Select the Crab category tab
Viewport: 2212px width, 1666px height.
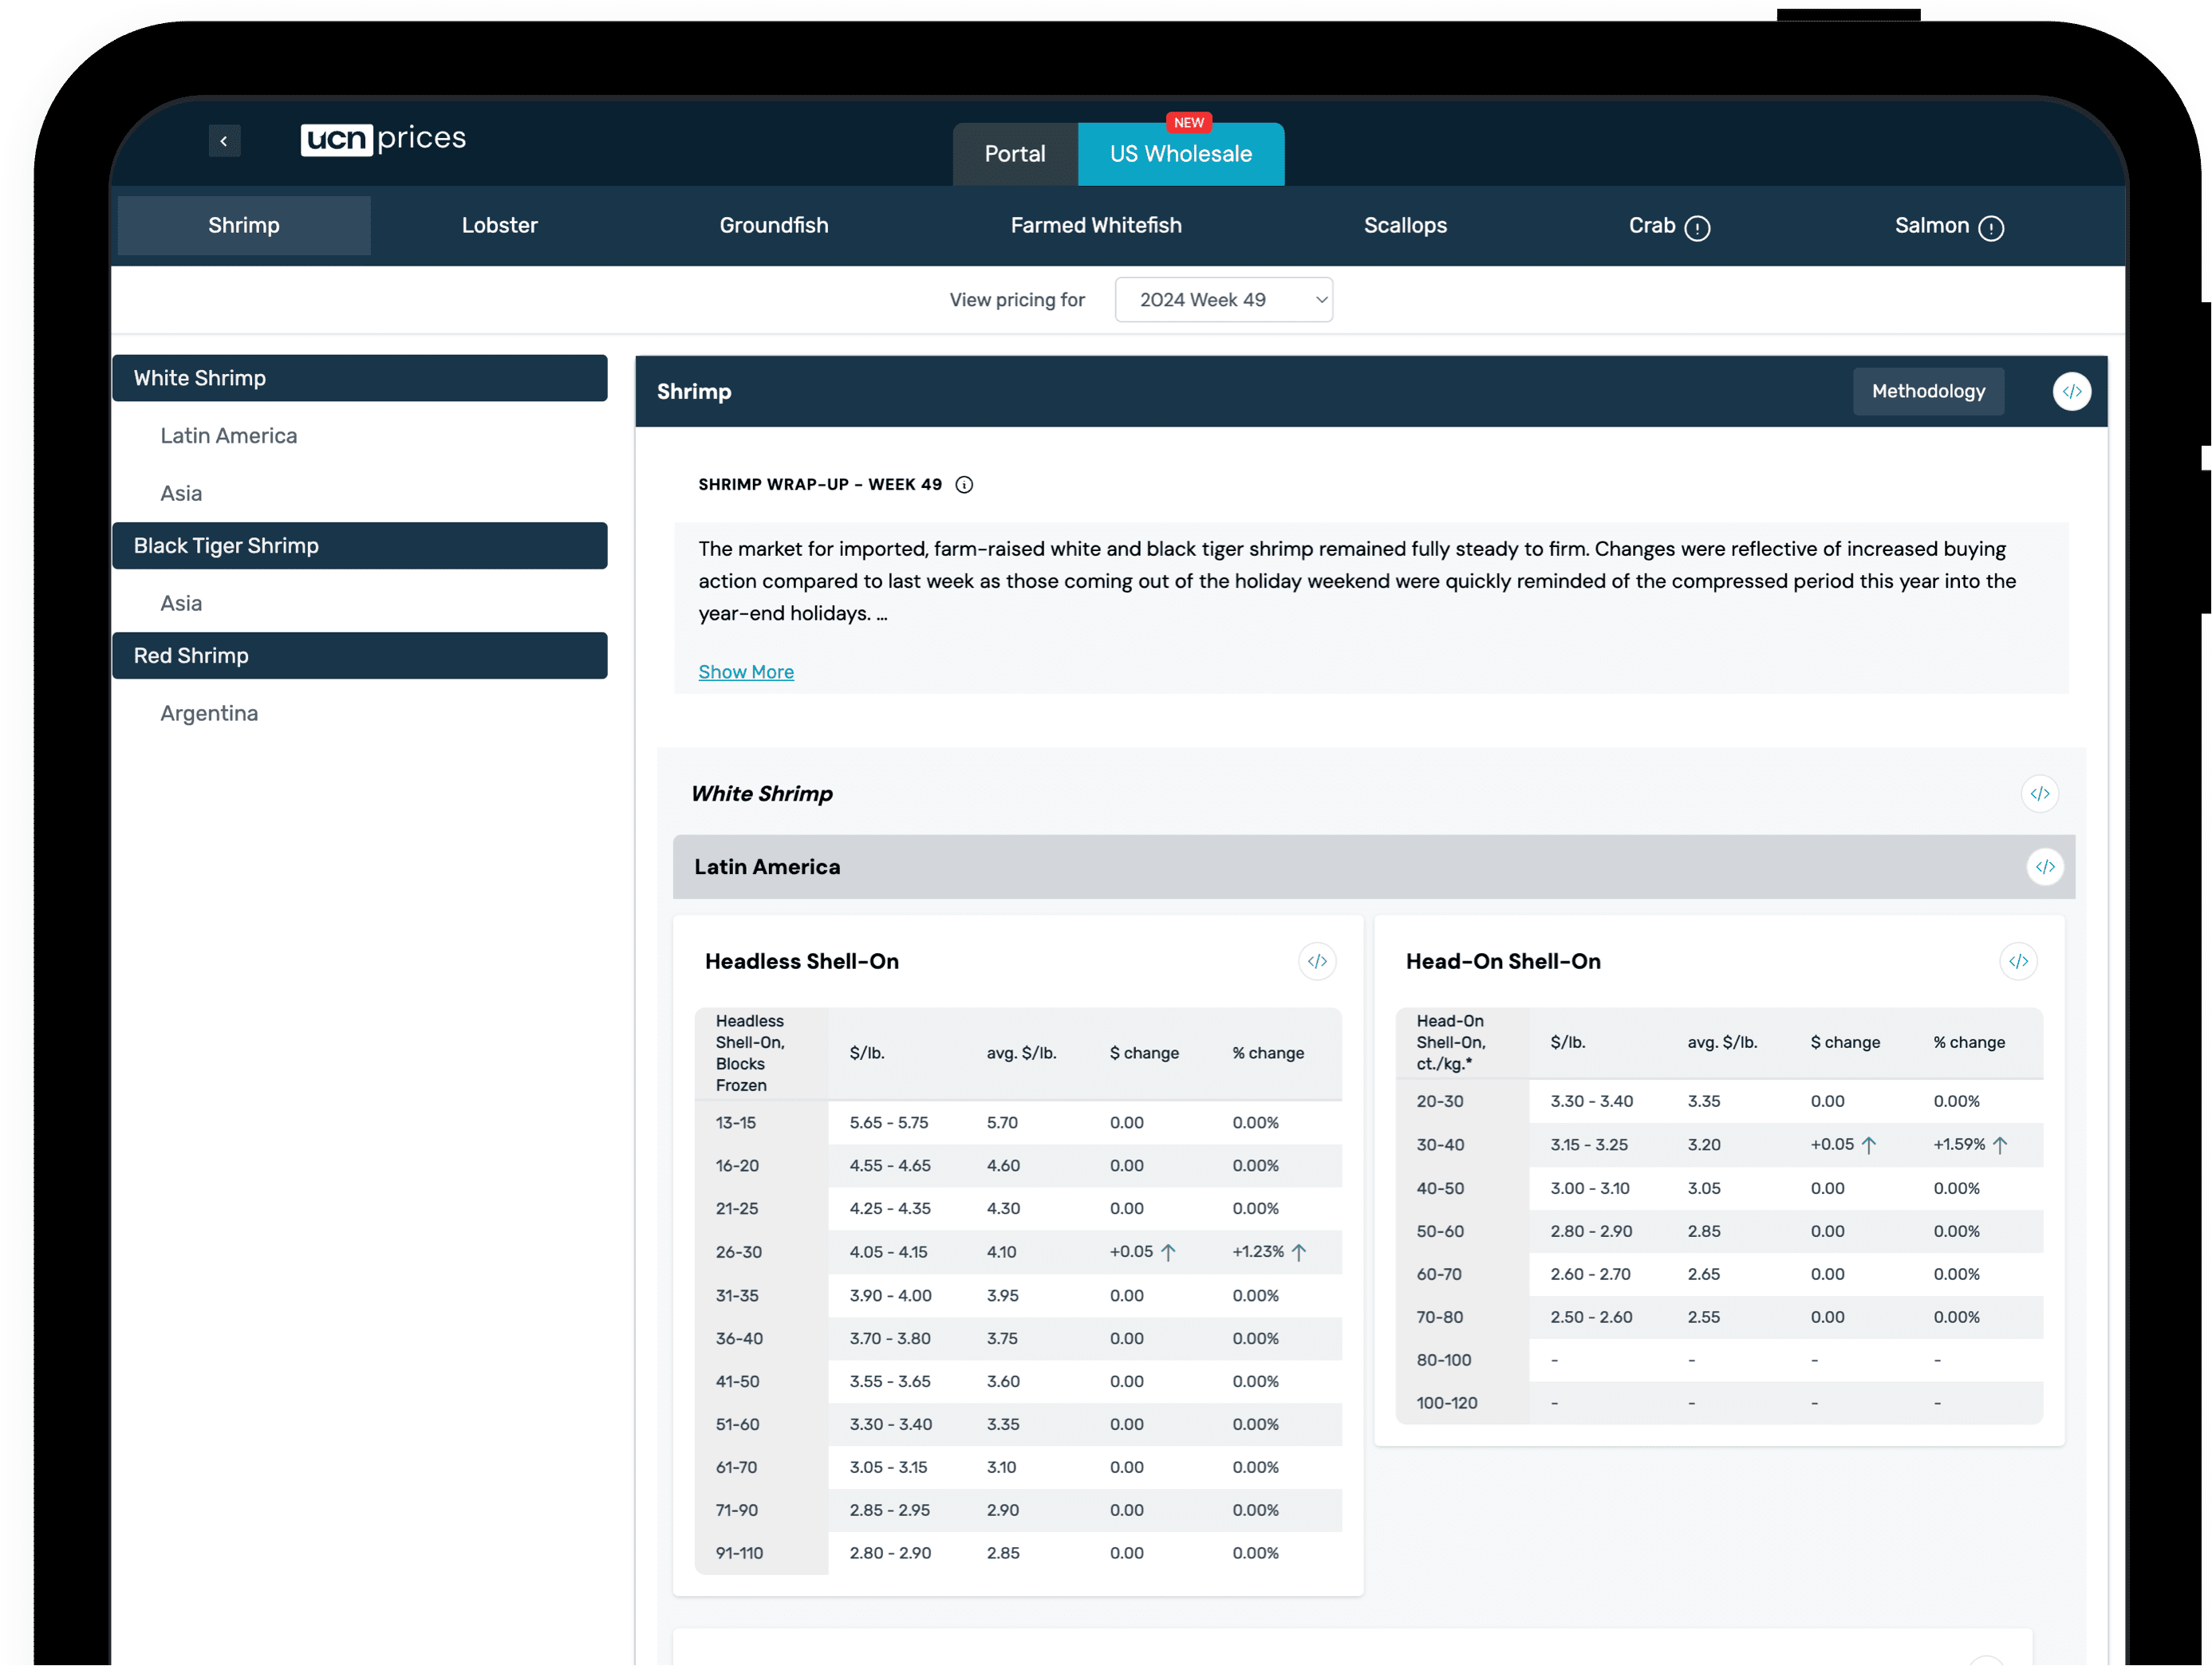click(x=1651, y=226)
